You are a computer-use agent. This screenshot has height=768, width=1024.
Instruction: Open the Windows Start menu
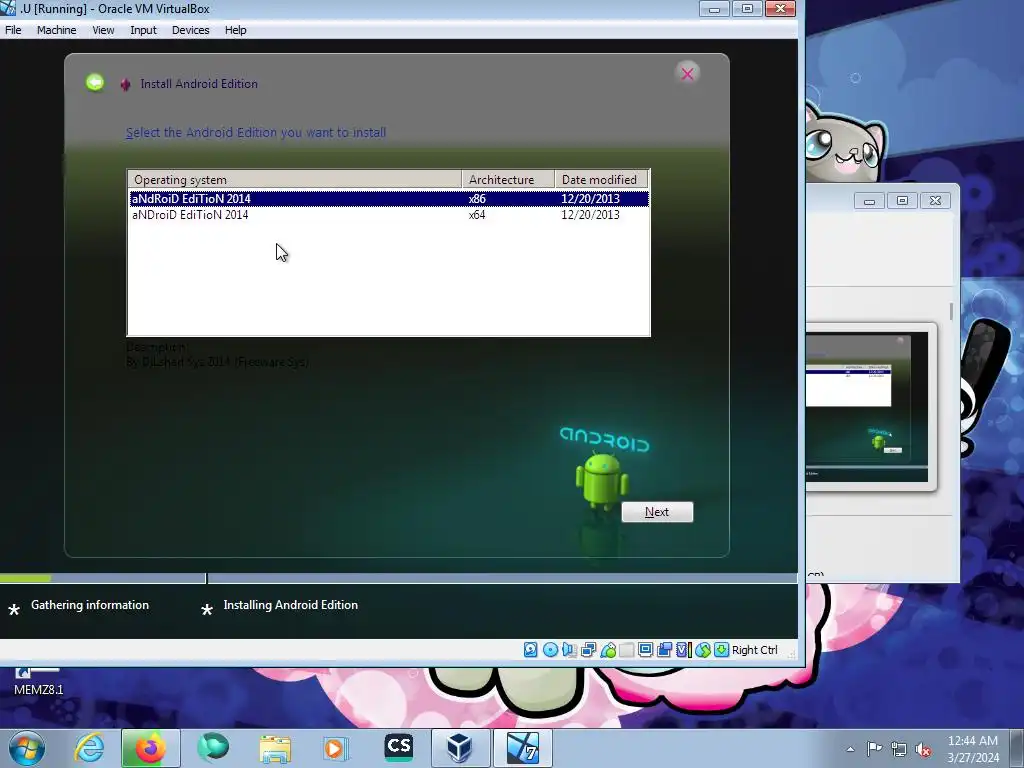(x=27, y=748)
